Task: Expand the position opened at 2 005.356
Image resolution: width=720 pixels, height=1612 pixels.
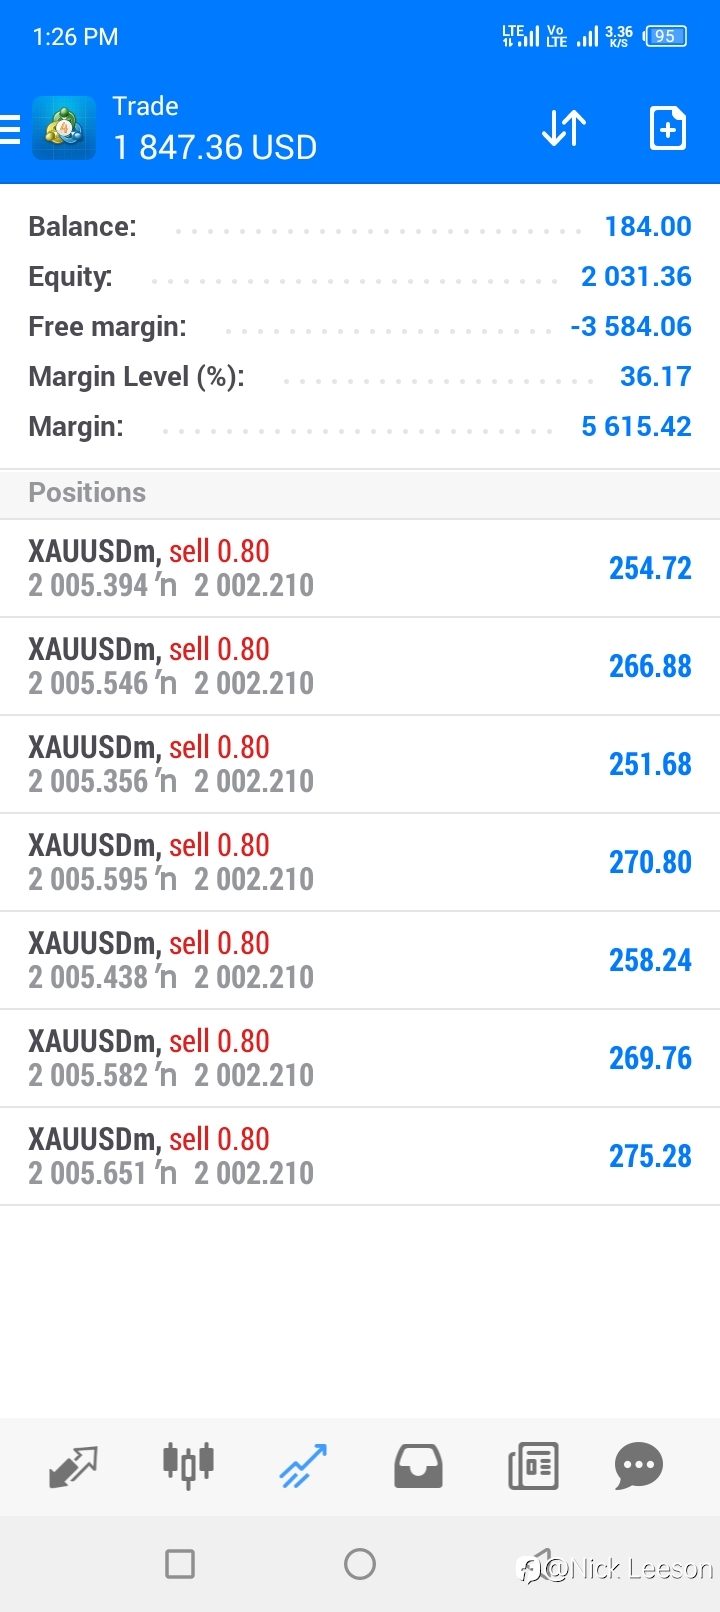Action: [360, 764]
